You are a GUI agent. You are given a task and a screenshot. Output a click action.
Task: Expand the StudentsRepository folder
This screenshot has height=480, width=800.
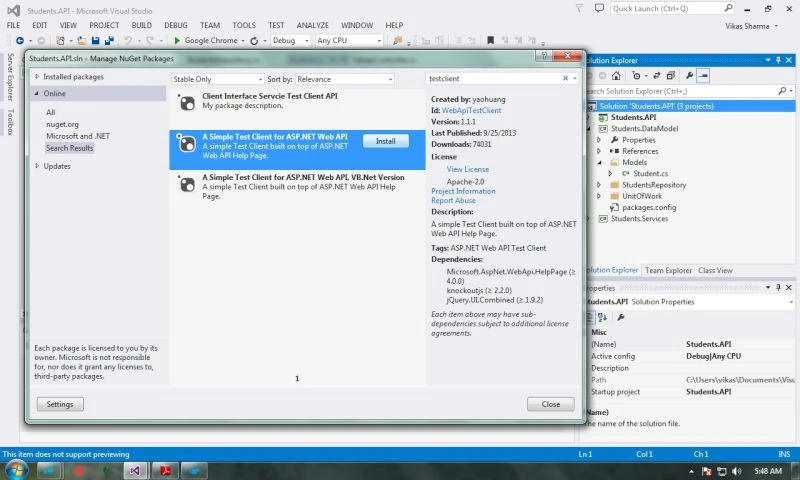click(599, 185)
